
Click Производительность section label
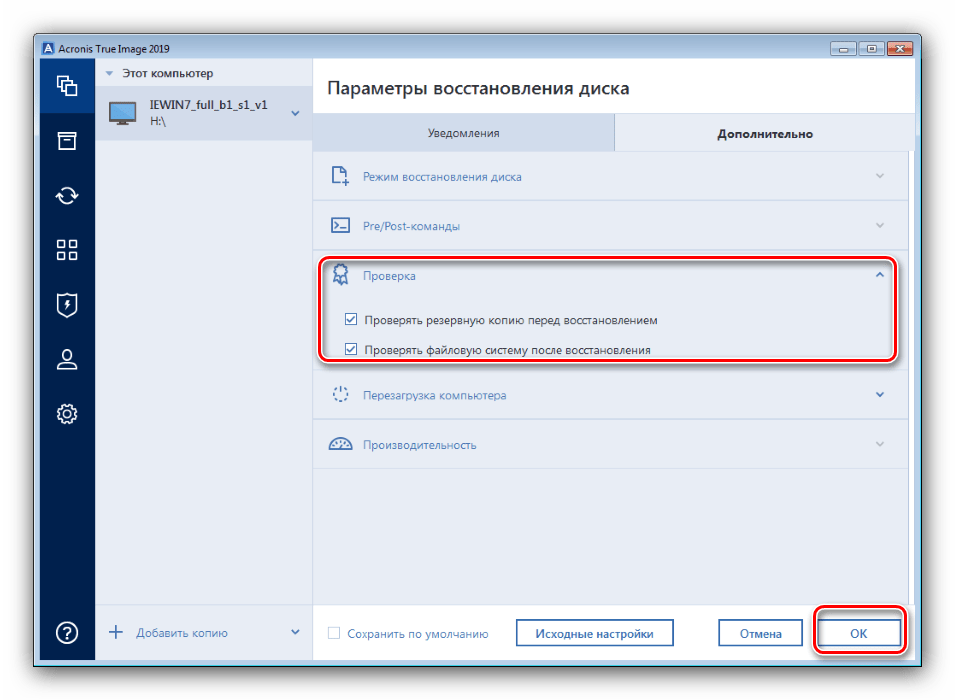420,445
